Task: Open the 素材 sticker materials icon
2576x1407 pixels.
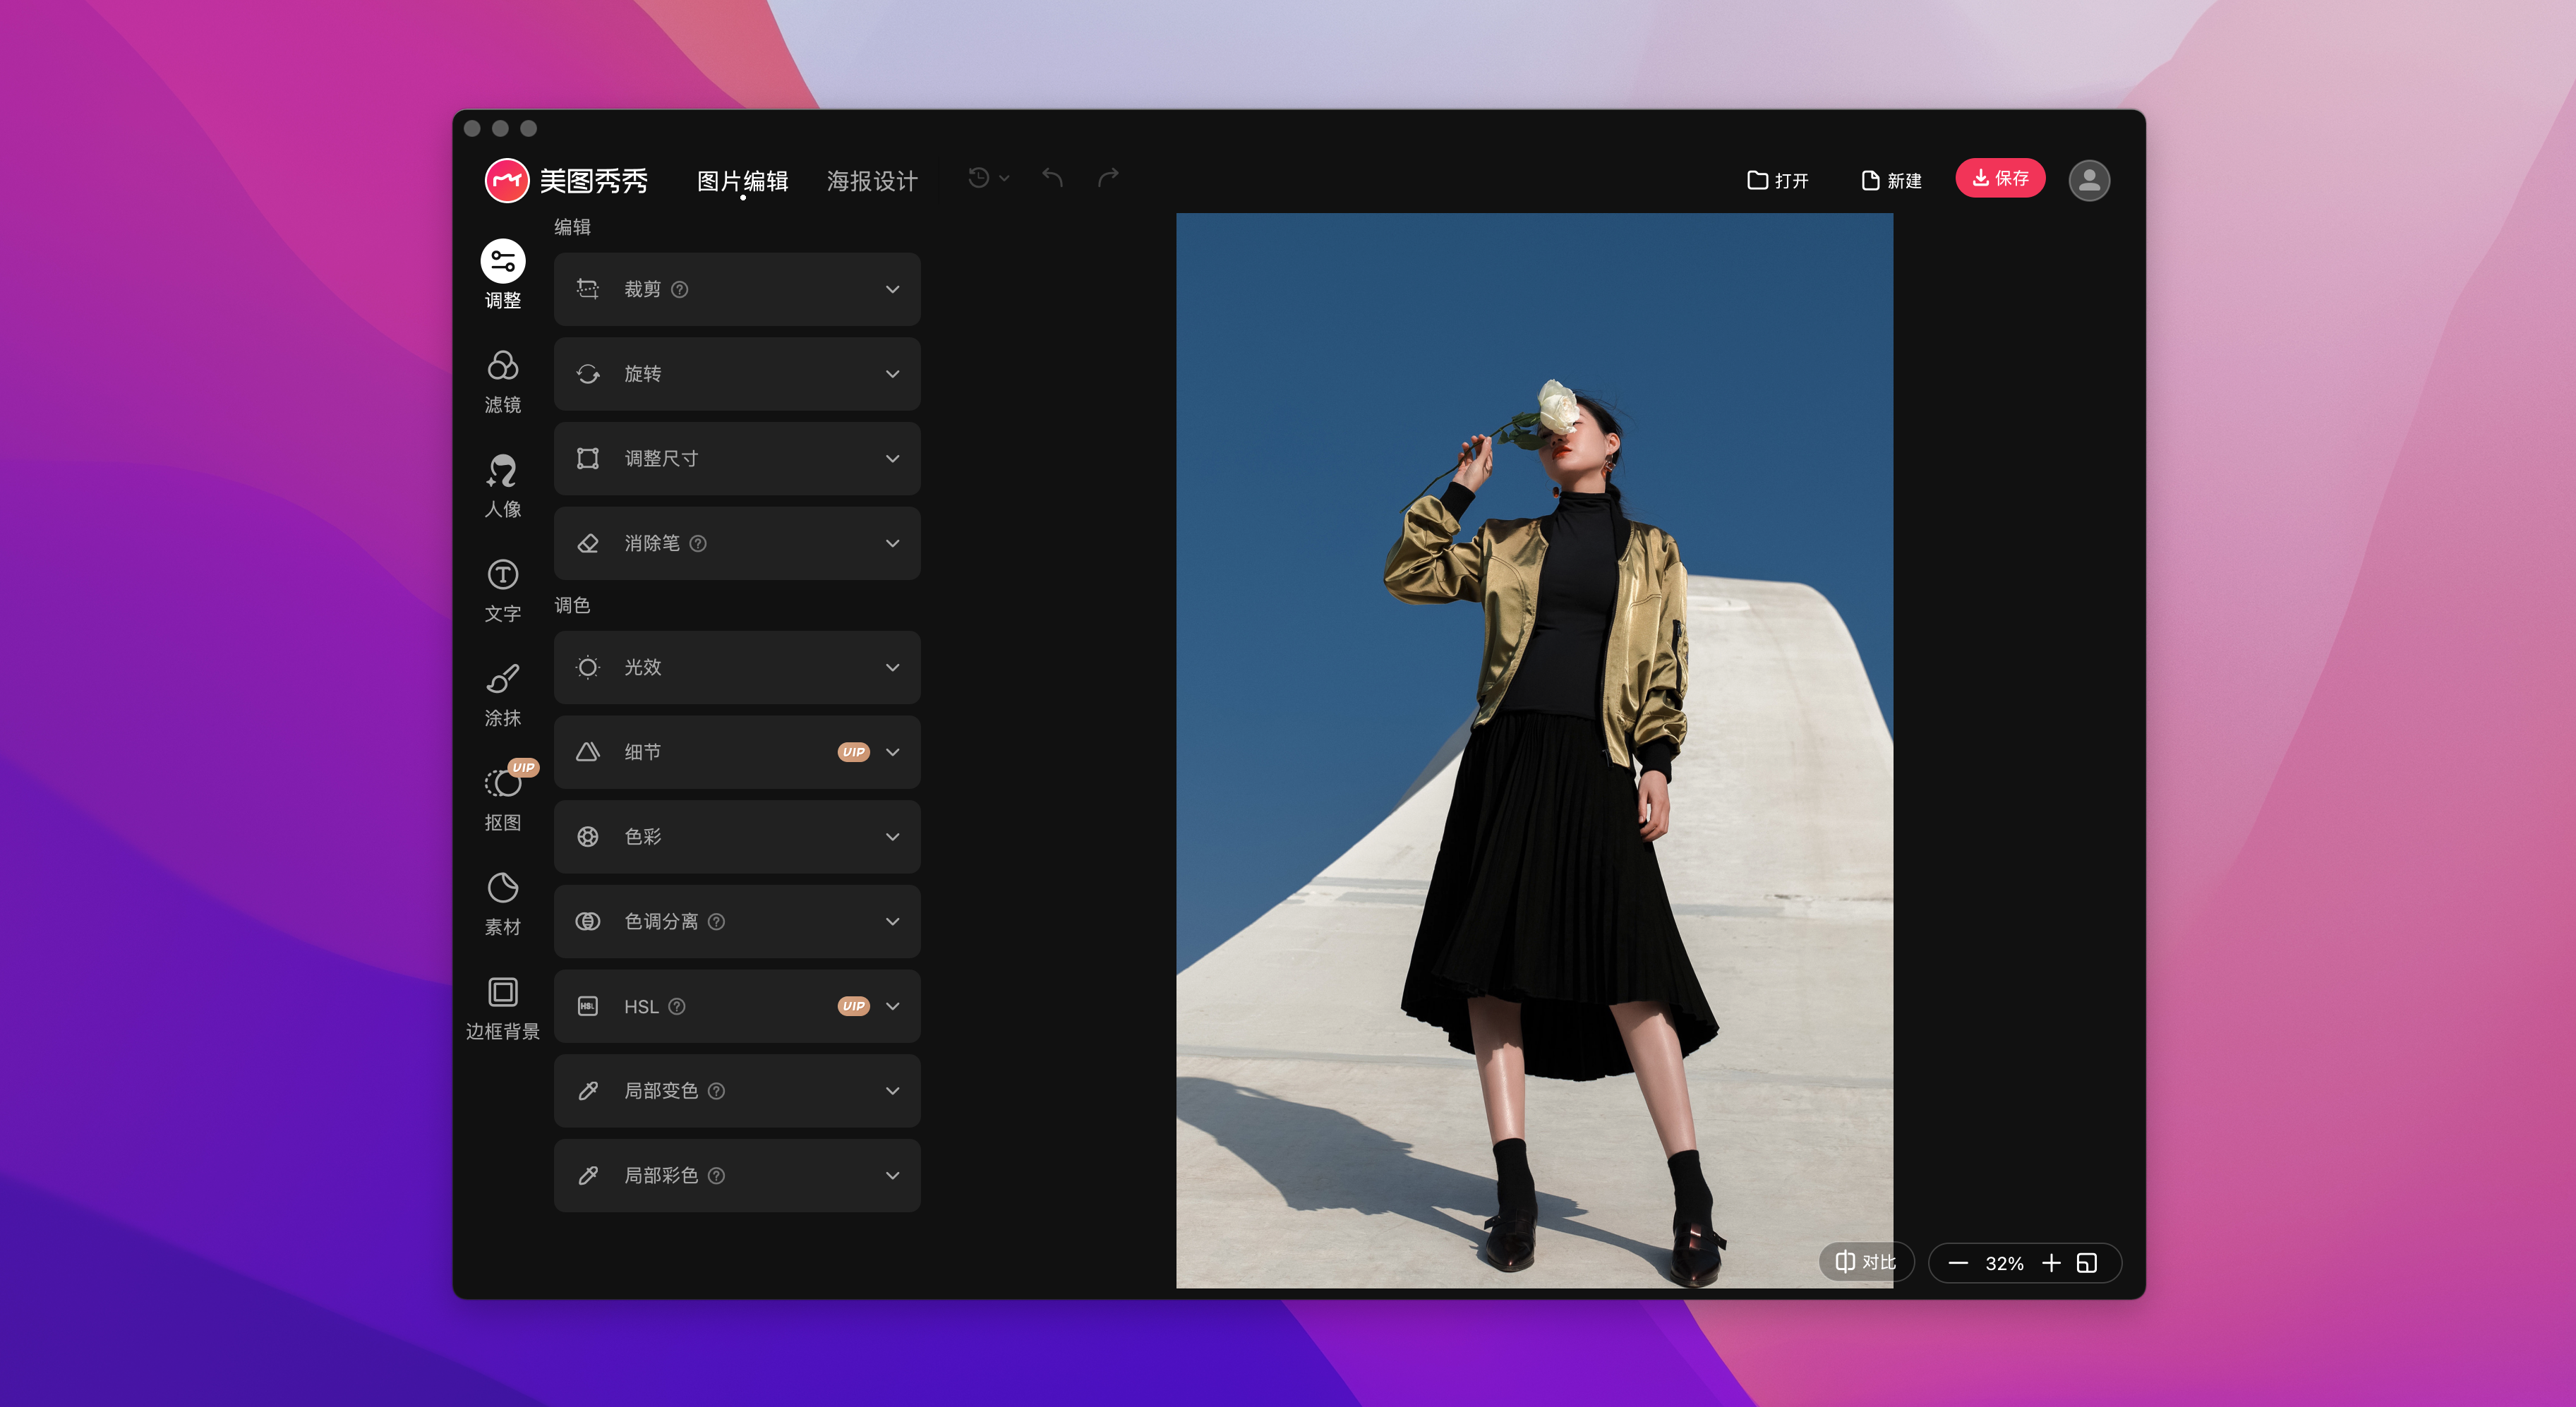Action: tap(502, 887)
